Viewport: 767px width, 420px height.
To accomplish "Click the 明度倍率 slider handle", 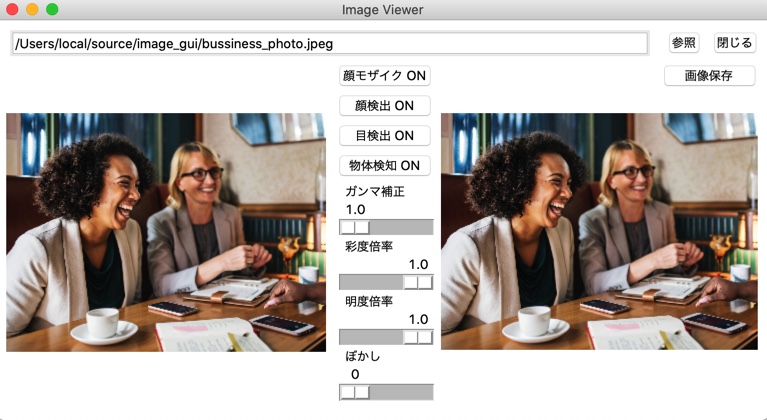I will tap(418, 337).
